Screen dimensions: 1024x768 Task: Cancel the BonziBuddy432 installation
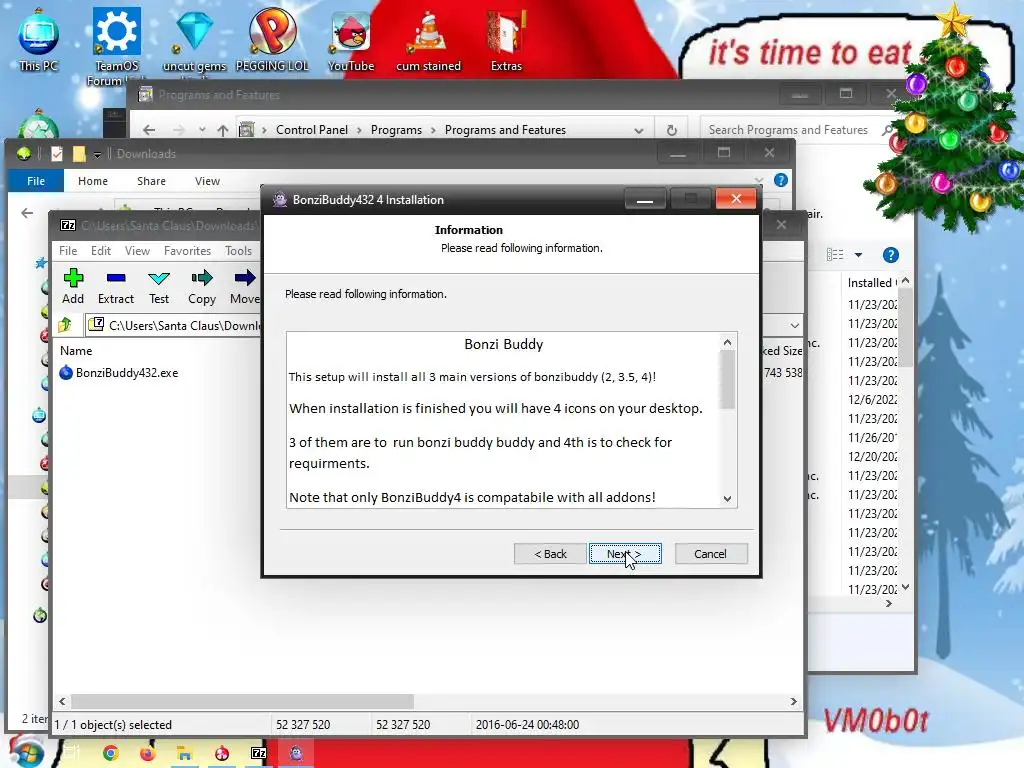(x=711, y=554)
